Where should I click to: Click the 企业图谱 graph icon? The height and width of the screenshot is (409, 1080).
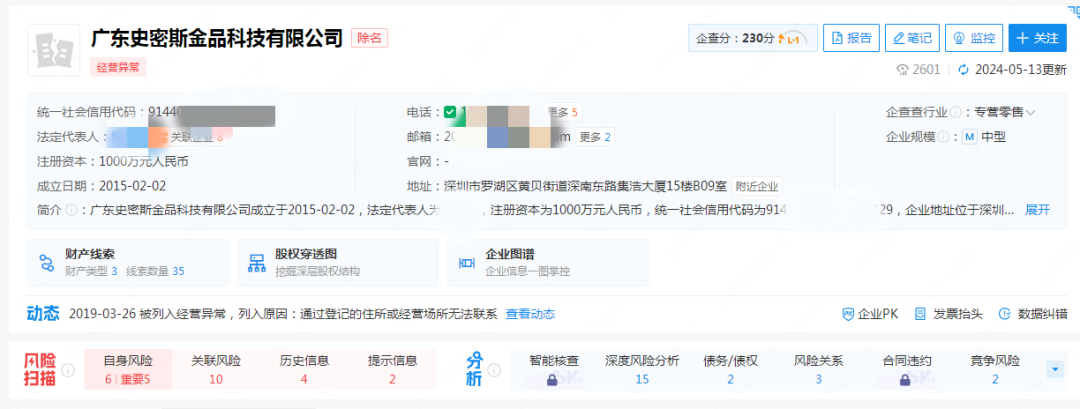pos(467,263)
